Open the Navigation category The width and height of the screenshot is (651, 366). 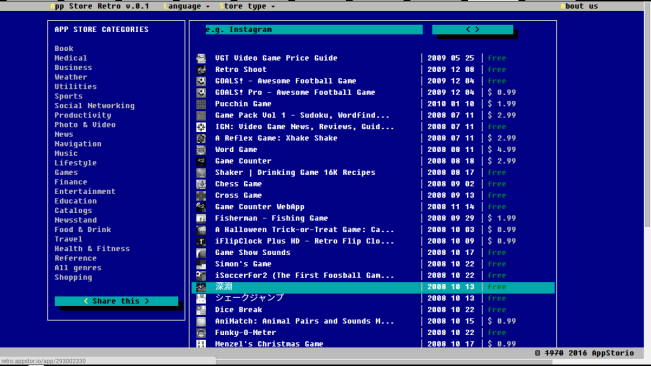pos(78,144)
